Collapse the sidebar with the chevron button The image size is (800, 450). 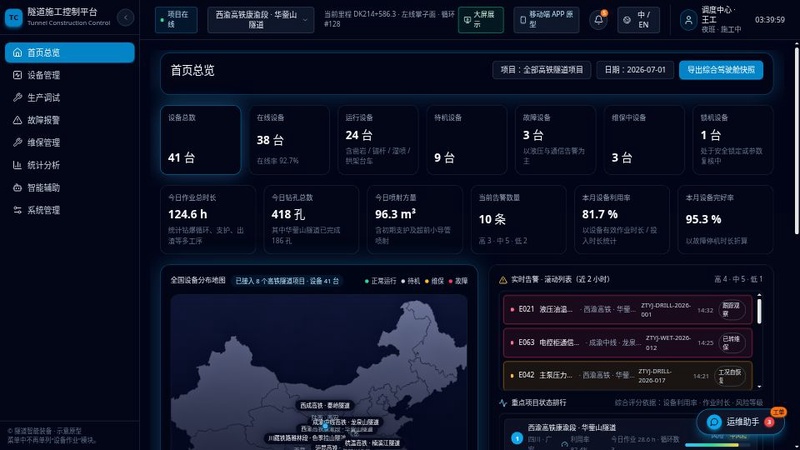click(x=125, y=18)
